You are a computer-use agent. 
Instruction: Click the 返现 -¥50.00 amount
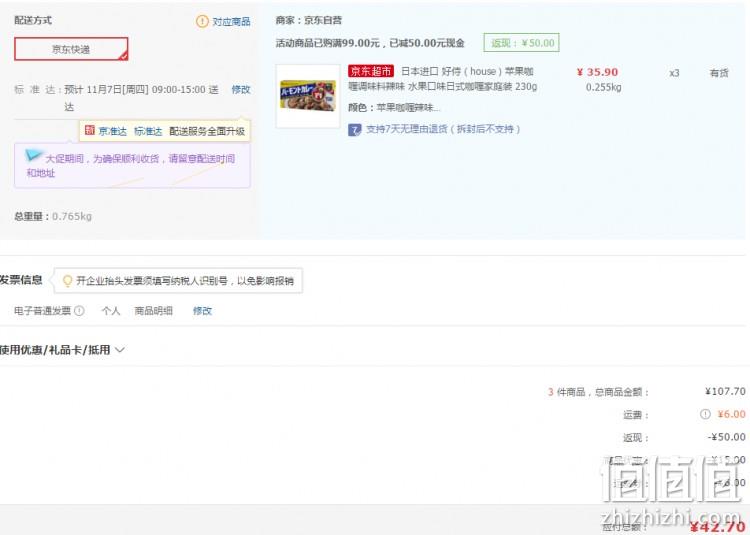(727, 437)
